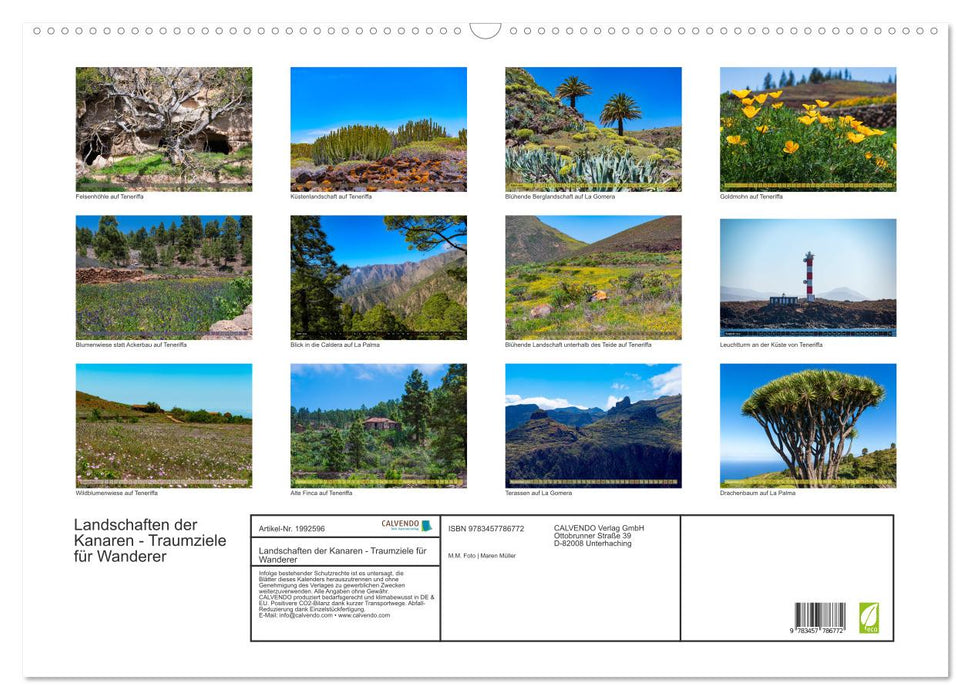Select the Goldmohn auf Teneriffa poppy photo
The height and width of the screenshot is (700, 971).
point(808,128)
